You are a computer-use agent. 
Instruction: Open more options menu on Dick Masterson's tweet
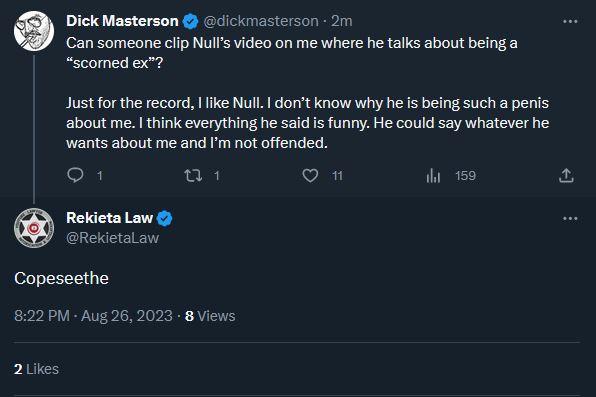click(x=570, y=22)
